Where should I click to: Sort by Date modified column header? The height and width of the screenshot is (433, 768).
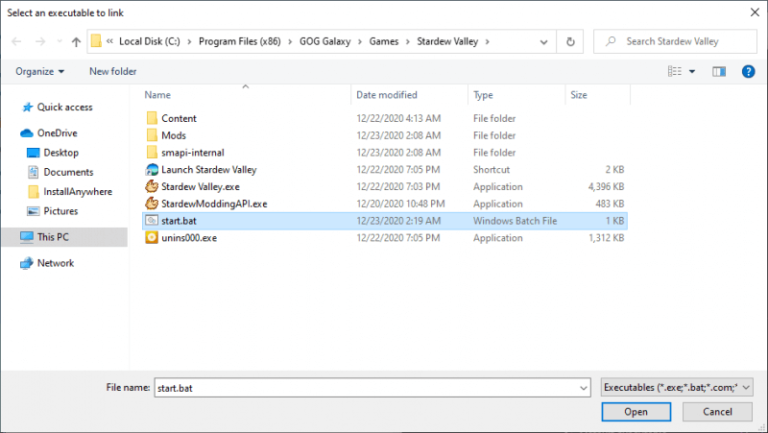click(x=386, y=95)
